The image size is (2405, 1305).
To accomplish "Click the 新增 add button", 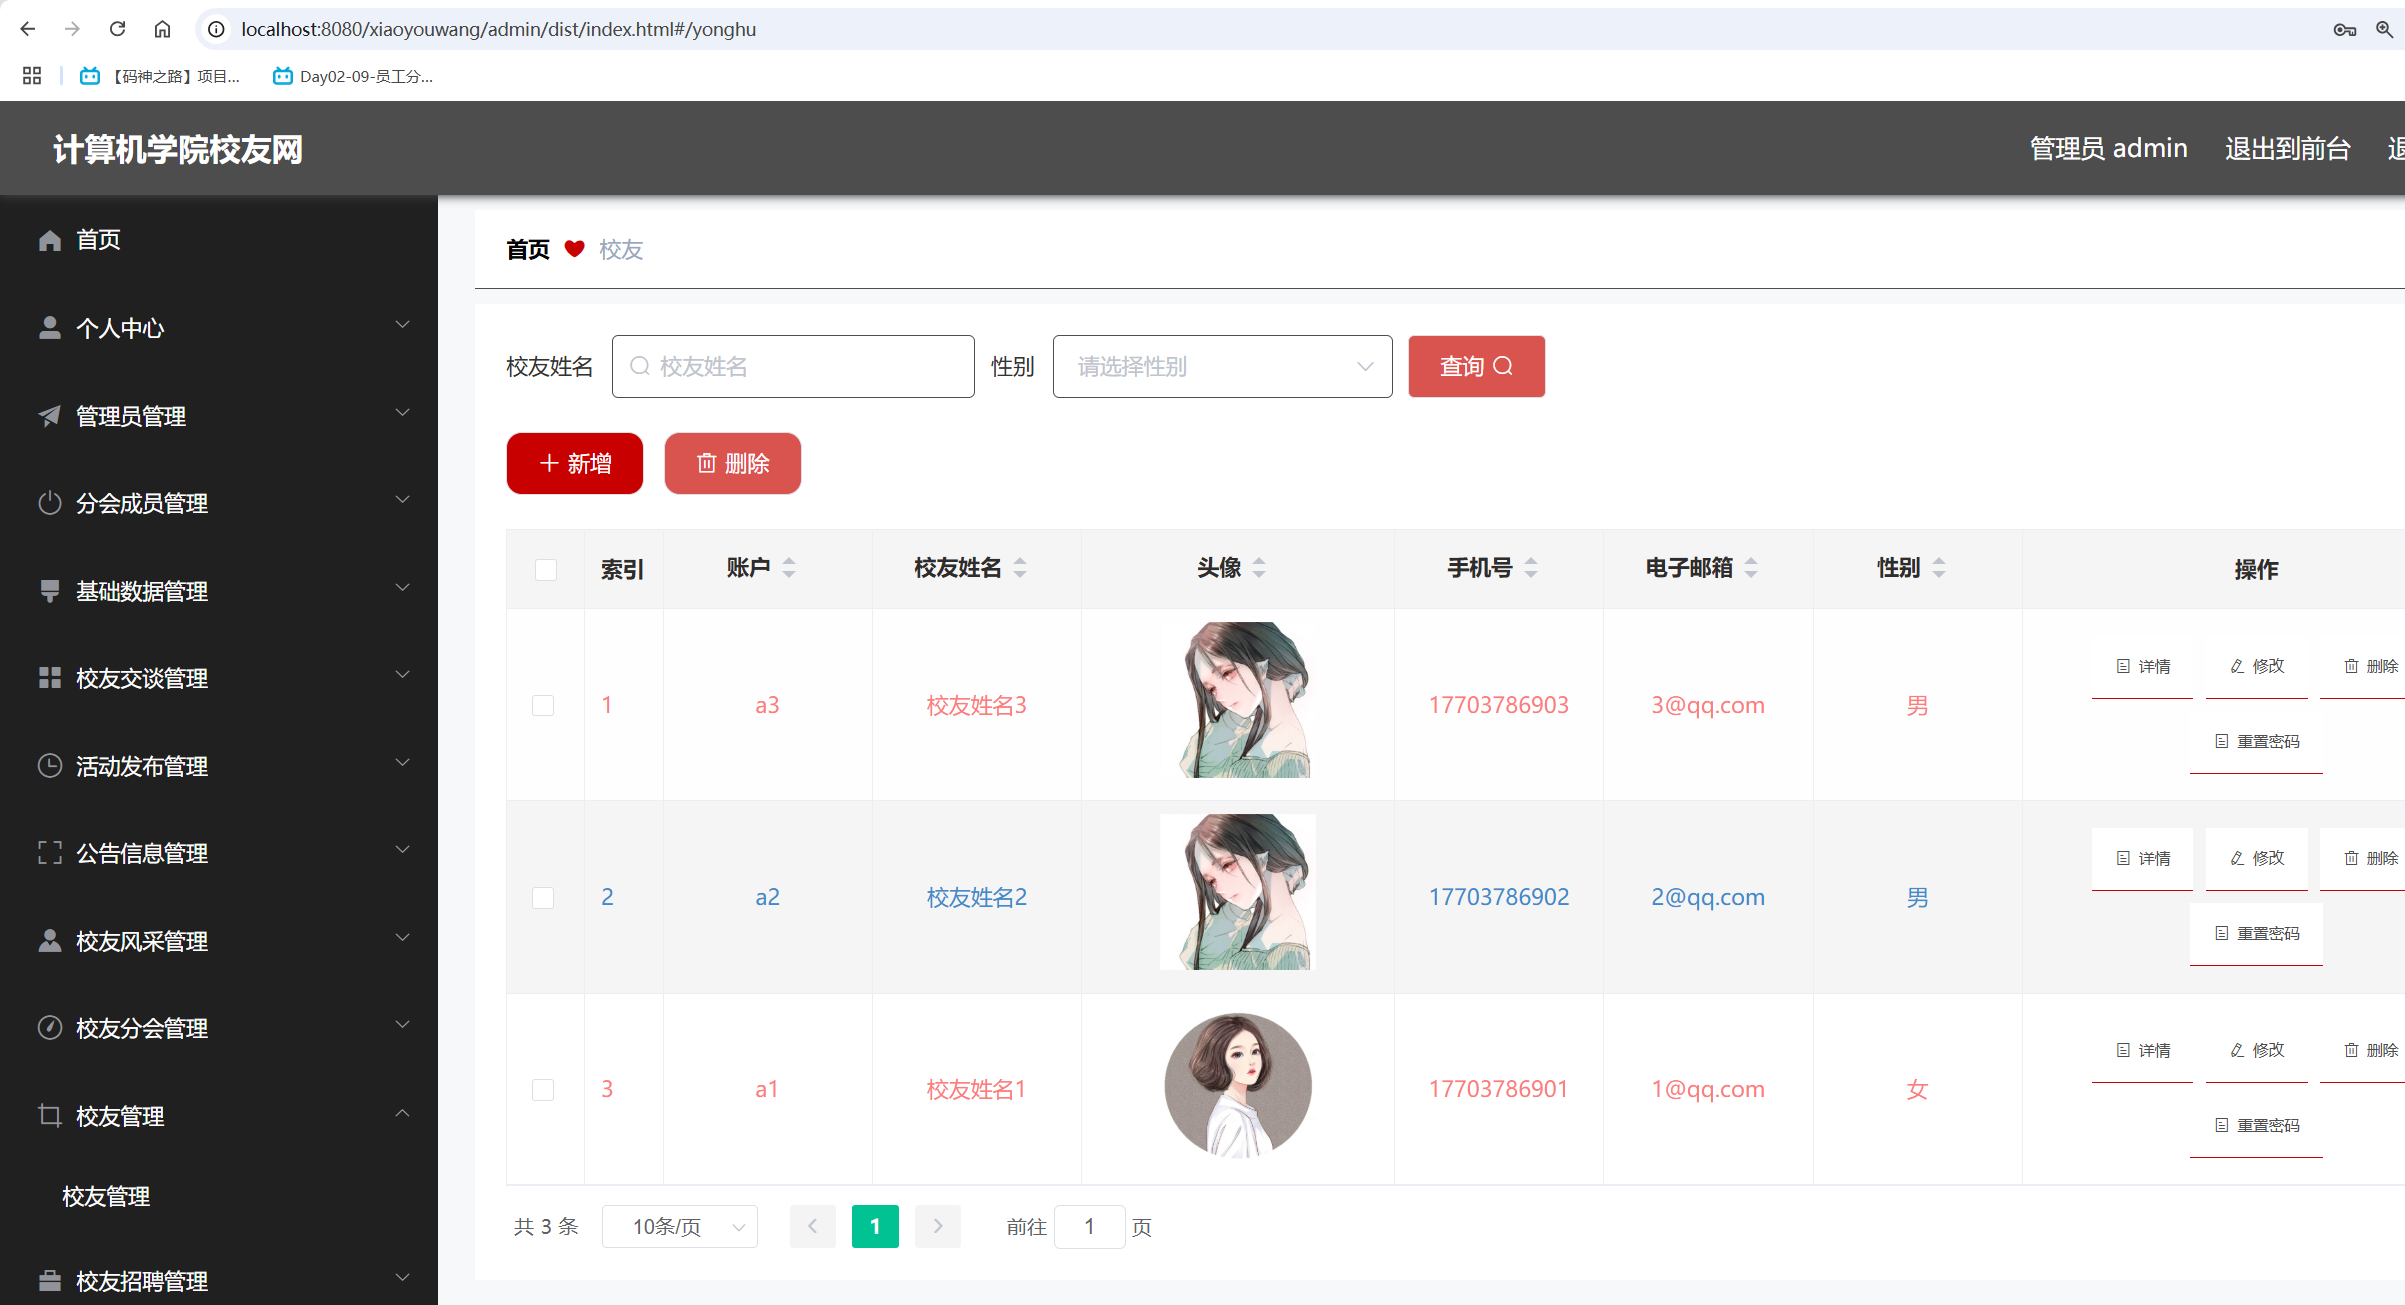I will [x=575, y=464].
